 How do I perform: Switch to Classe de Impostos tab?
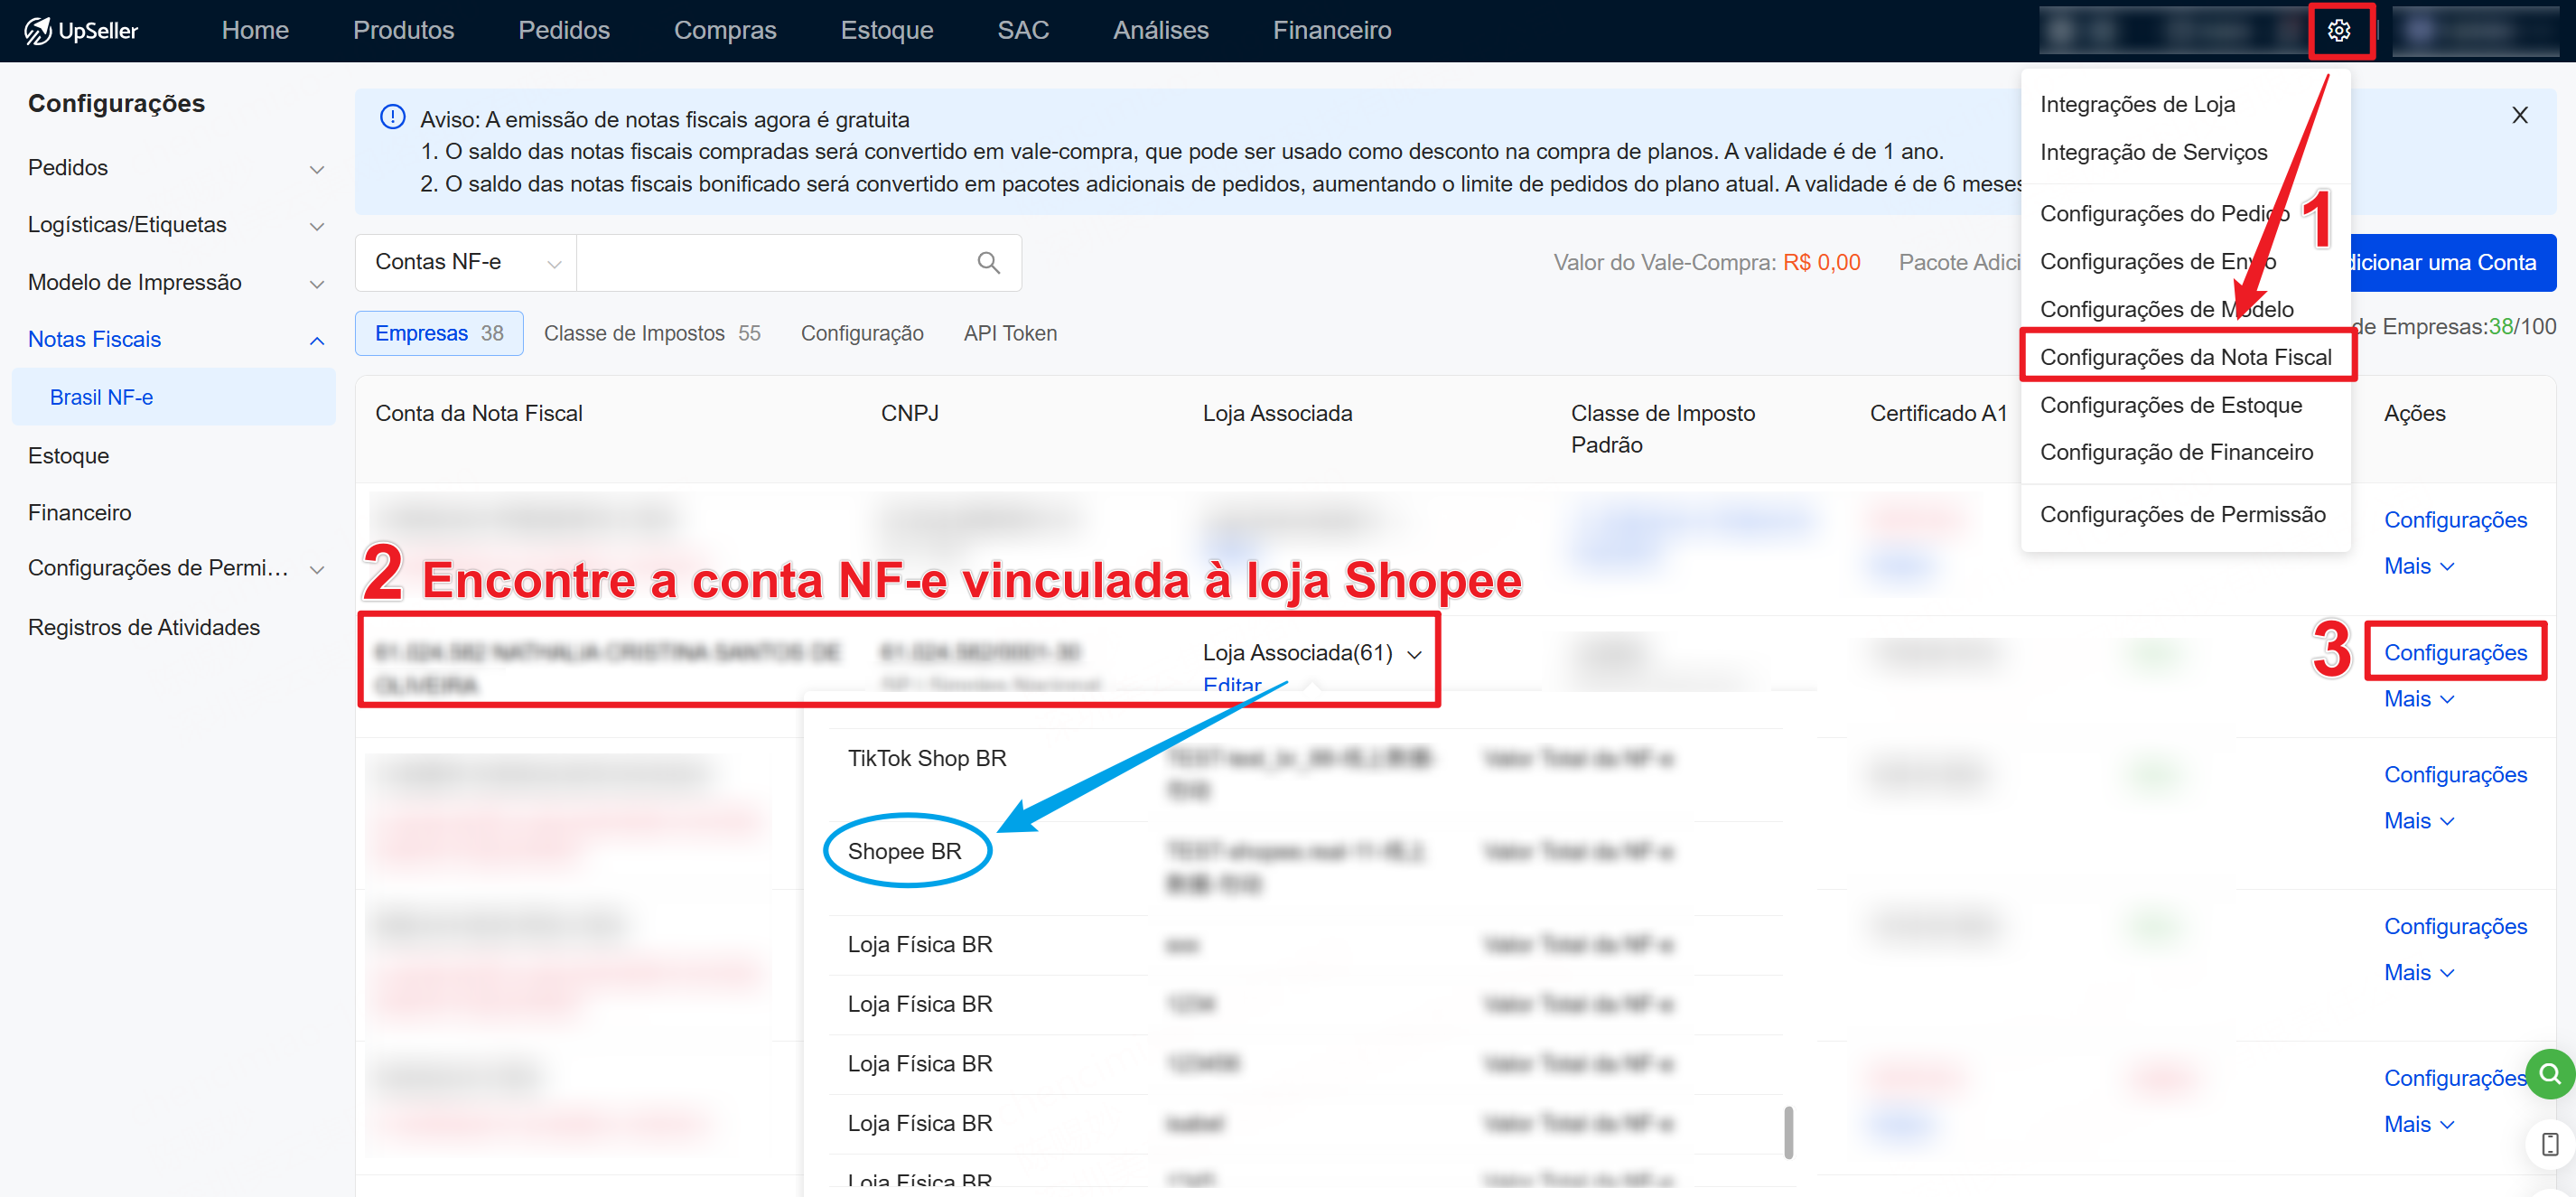pos(651,333)
